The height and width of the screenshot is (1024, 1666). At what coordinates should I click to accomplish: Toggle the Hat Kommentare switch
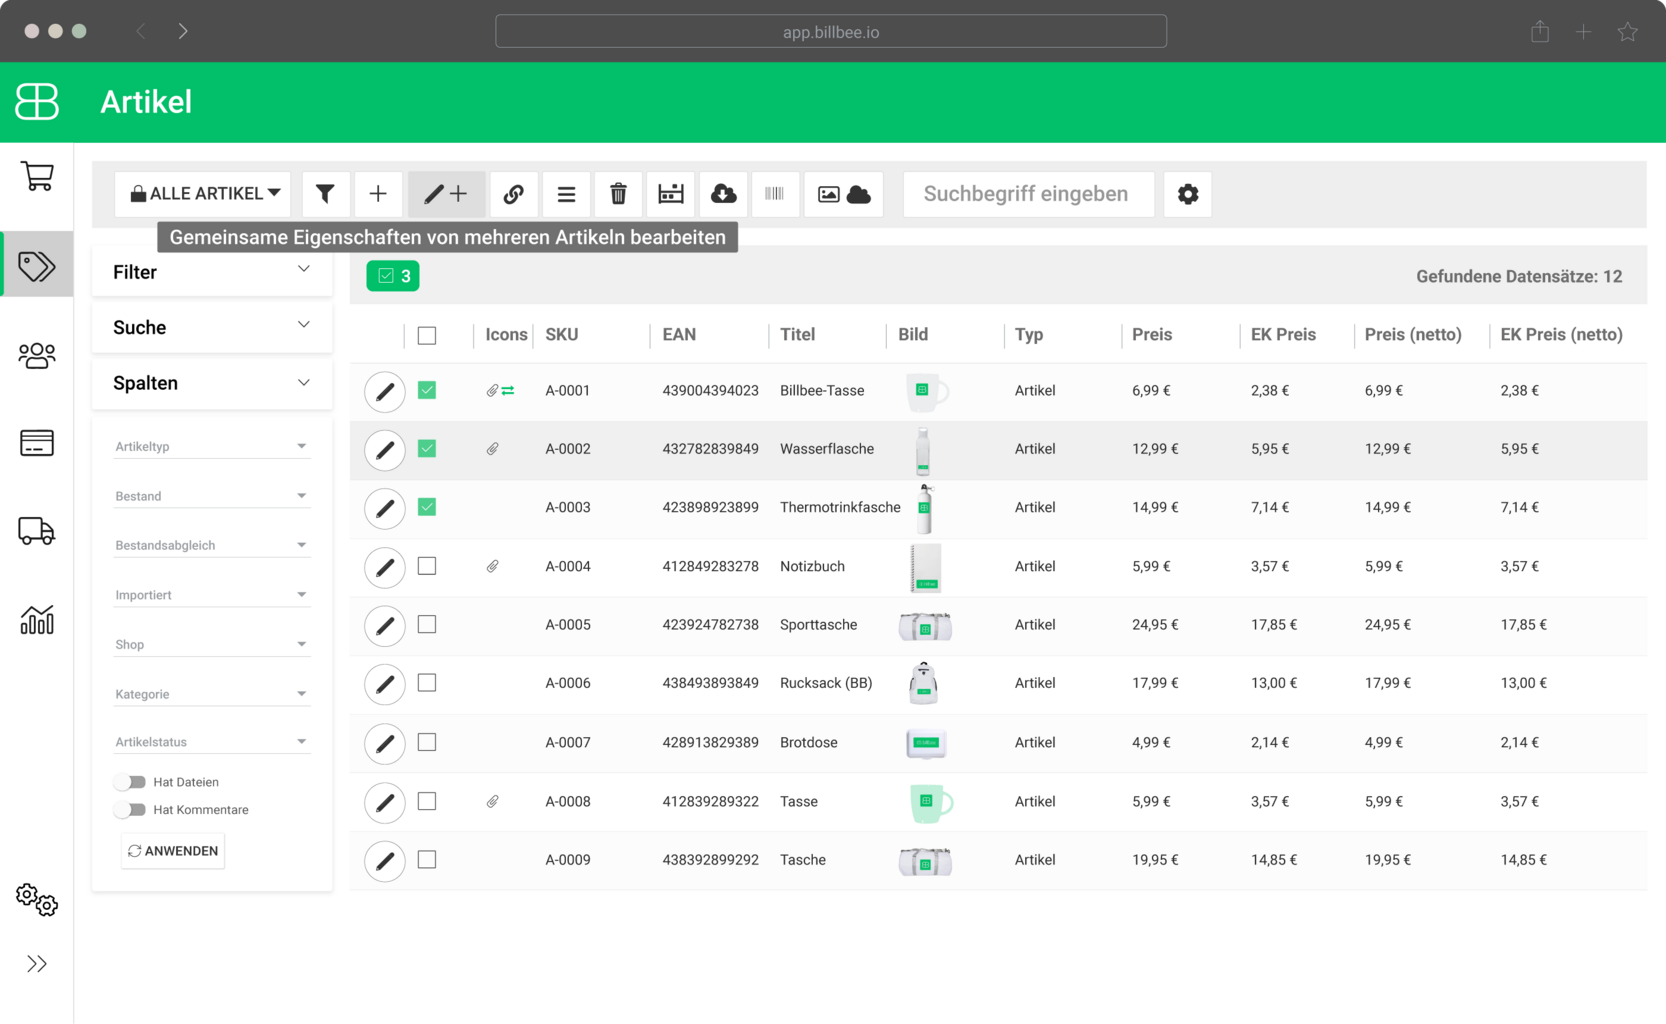[x=130, y=810]
